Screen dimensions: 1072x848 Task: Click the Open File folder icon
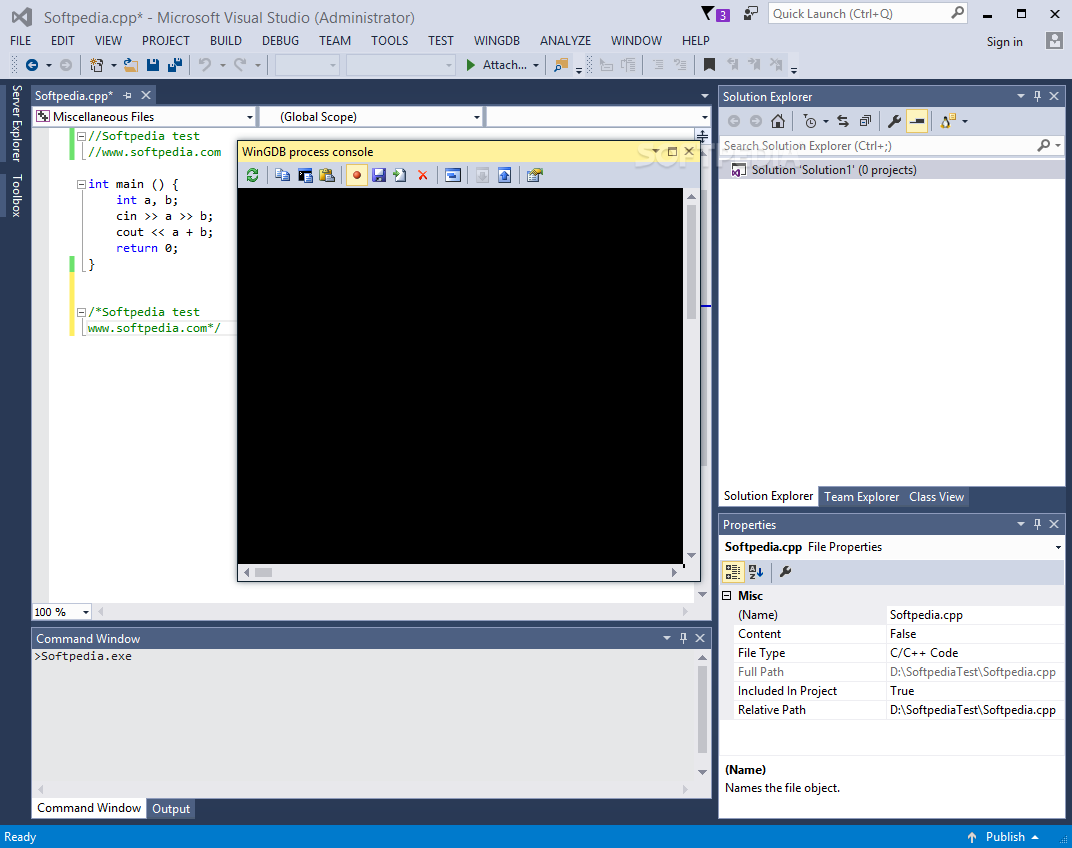(131, 65)
